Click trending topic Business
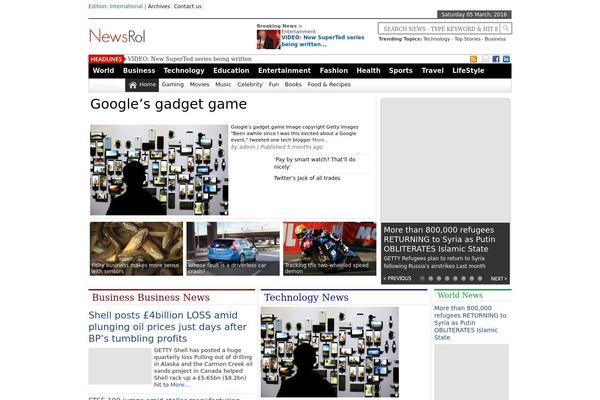The width and height of the screenshot is (600, 400). coord(495,39)
